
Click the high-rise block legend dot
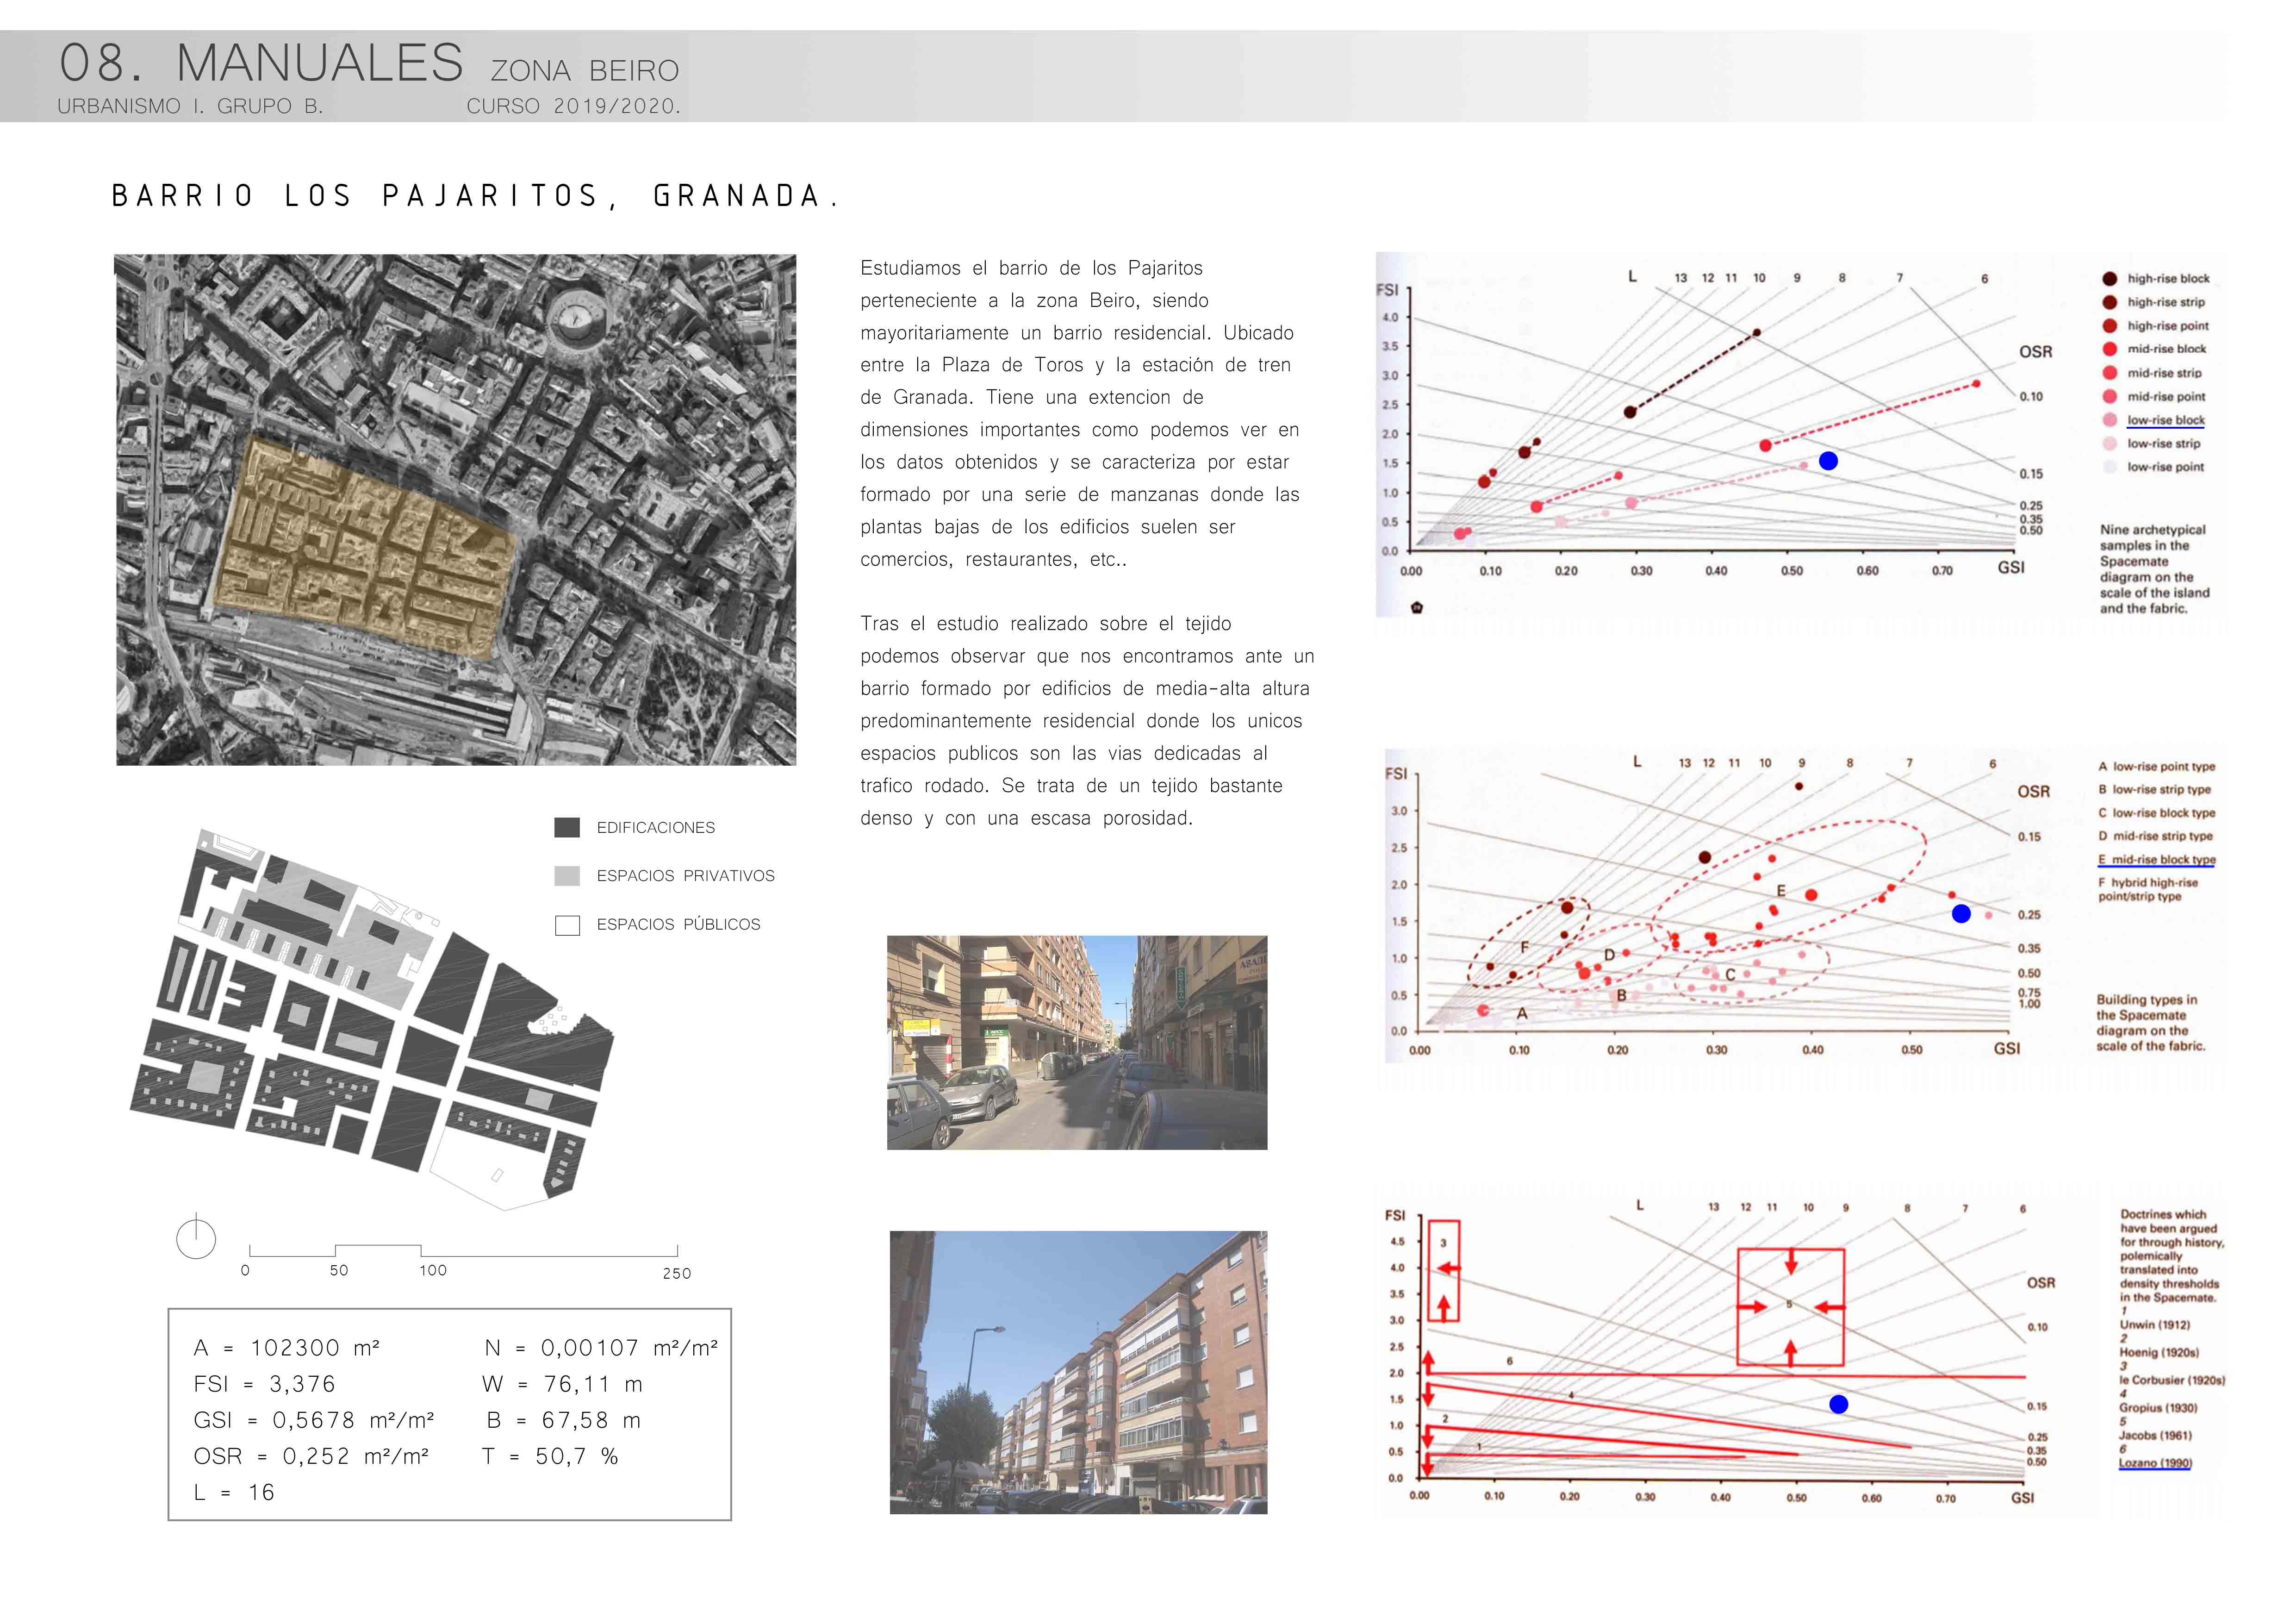point(2109,279)
